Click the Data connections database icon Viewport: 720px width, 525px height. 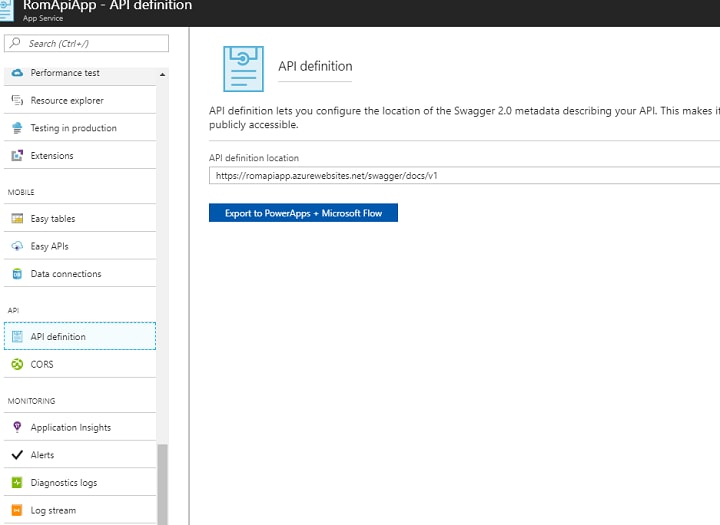[x=17, y=274]
